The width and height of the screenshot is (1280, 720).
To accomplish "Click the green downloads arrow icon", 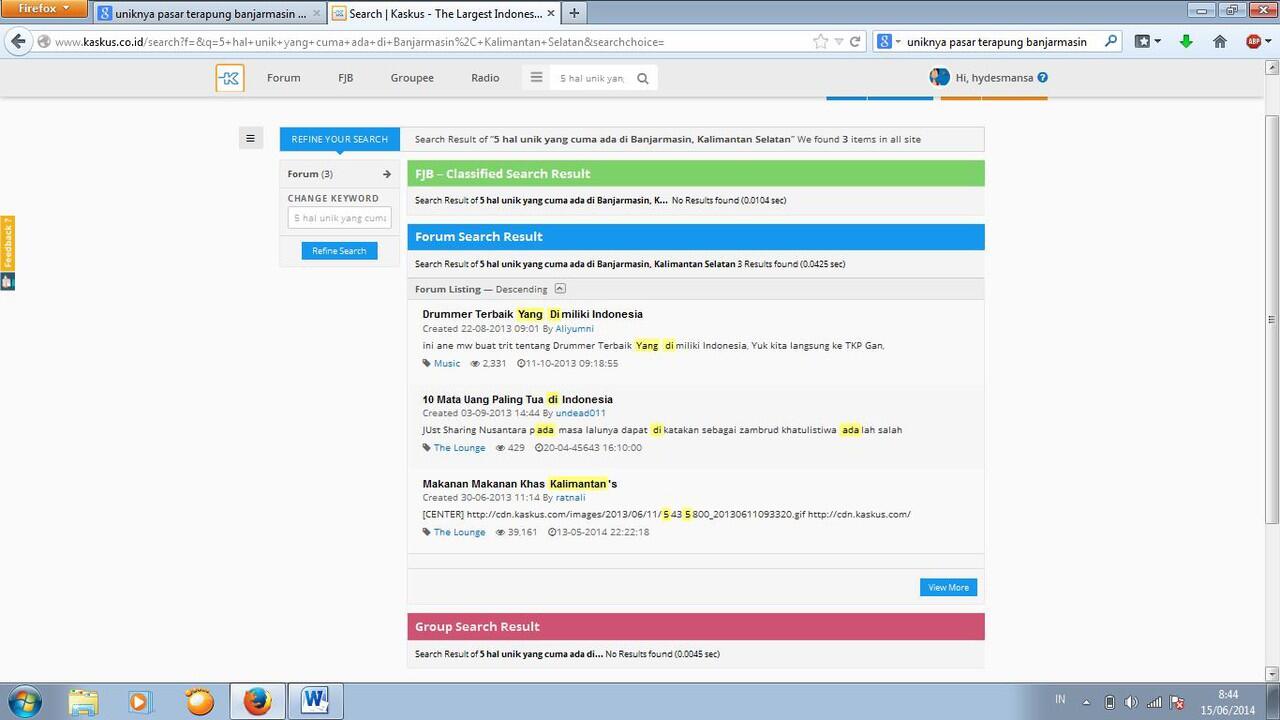I will pos(1186,42).
